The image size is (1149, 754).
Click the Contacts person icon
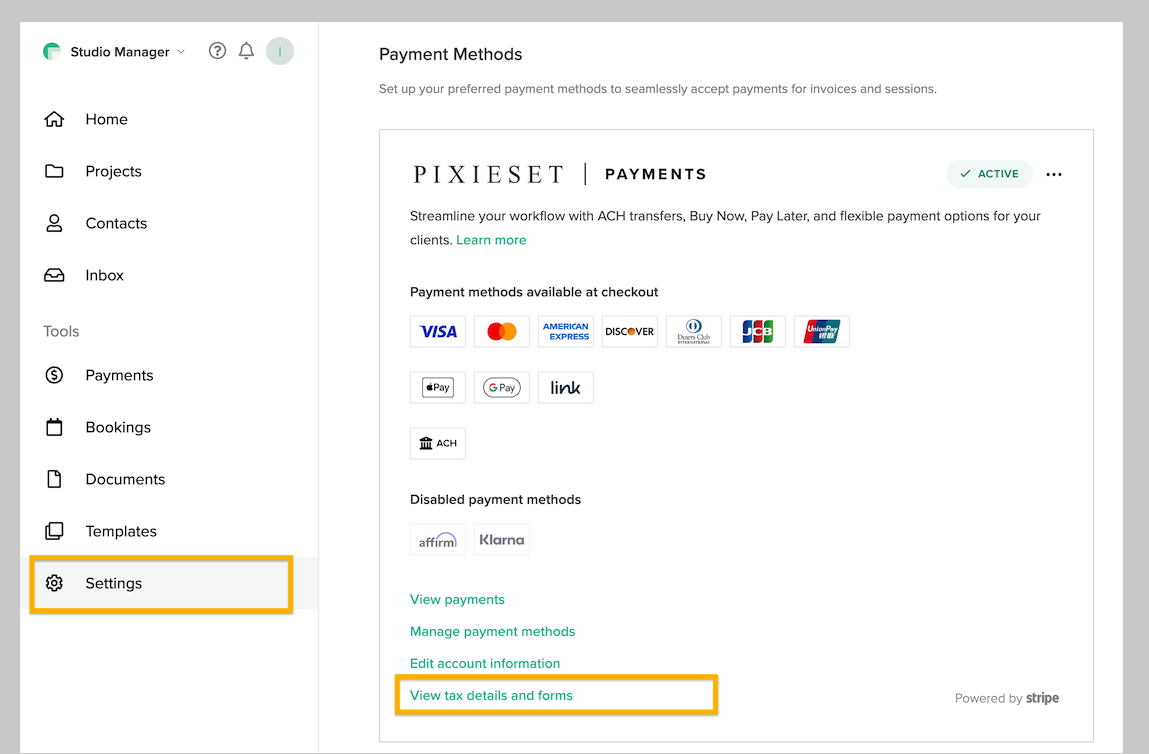[x=54, y=223]
